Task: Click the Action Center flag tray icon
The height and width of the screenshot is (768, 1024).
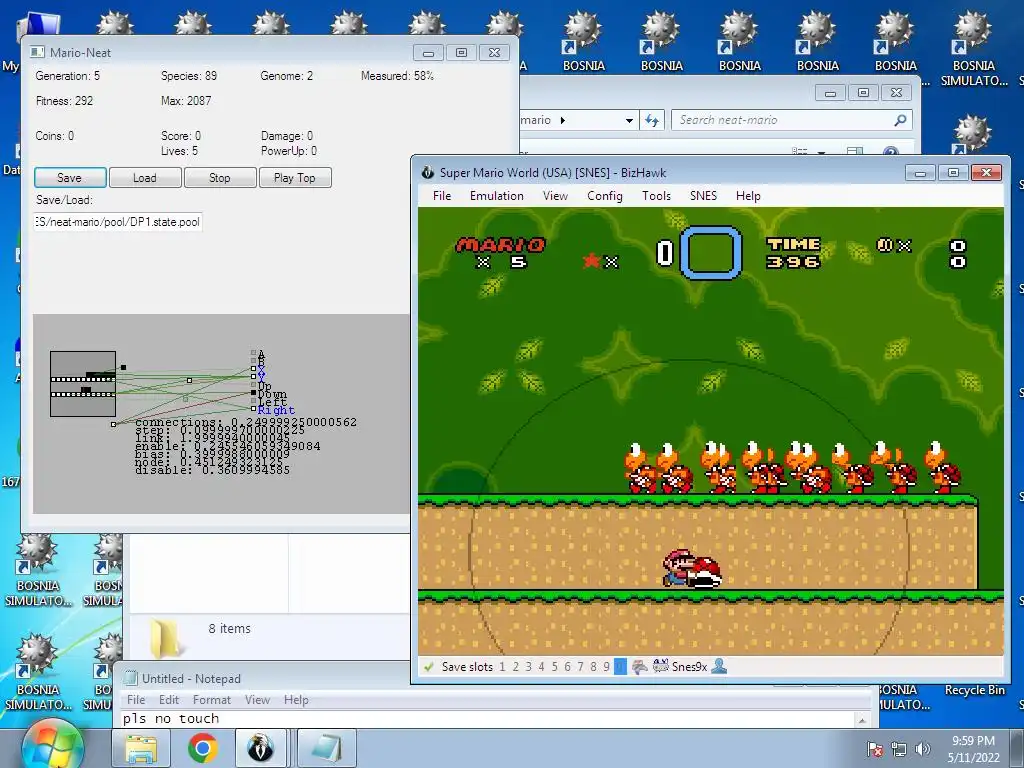Action: (x=874, y=749)
